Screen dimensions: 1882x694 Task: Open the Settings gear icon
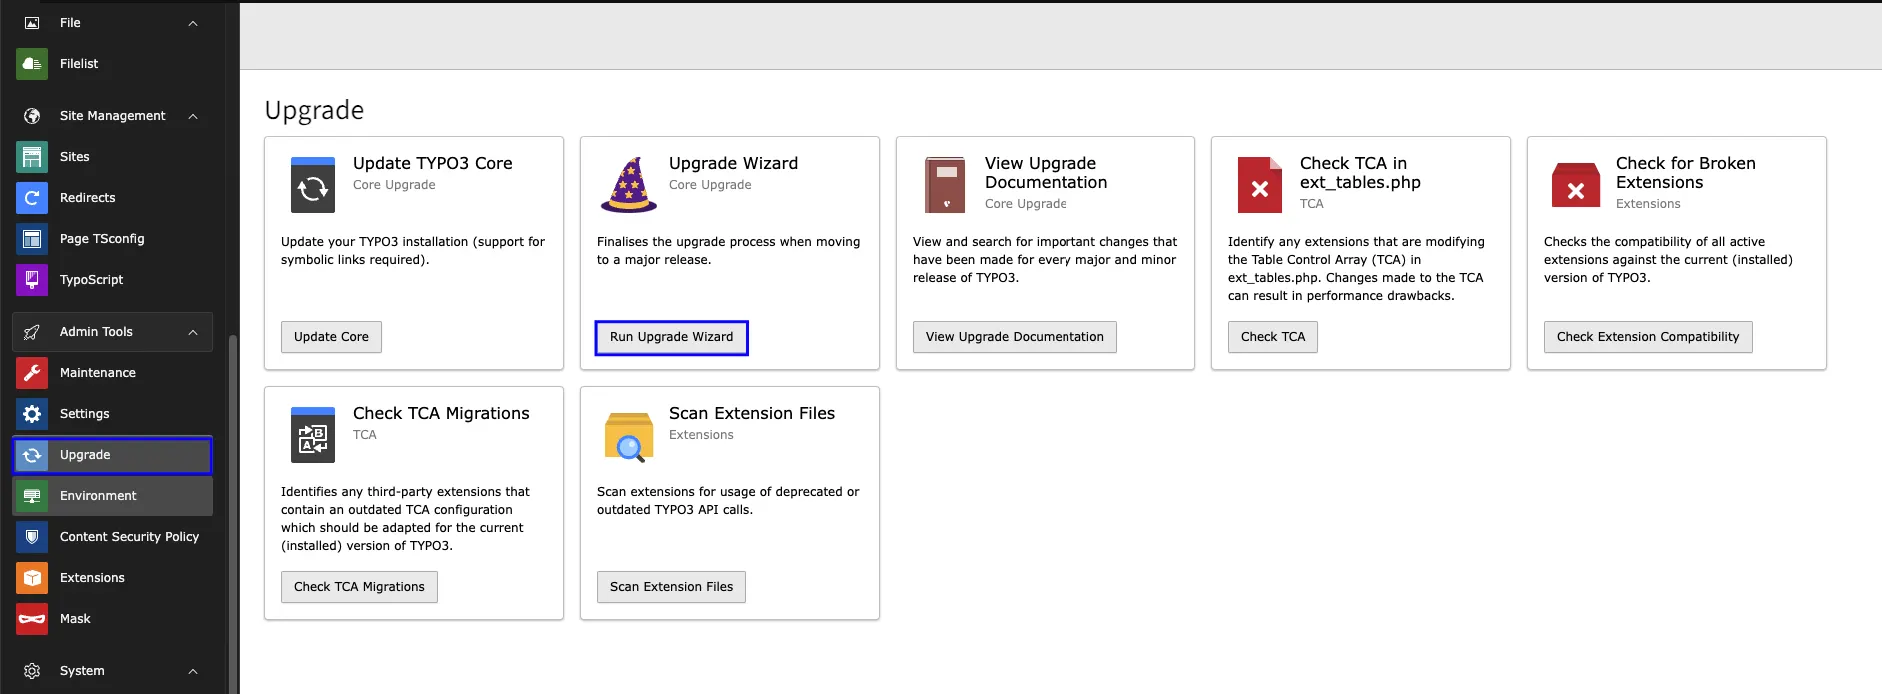32,414
